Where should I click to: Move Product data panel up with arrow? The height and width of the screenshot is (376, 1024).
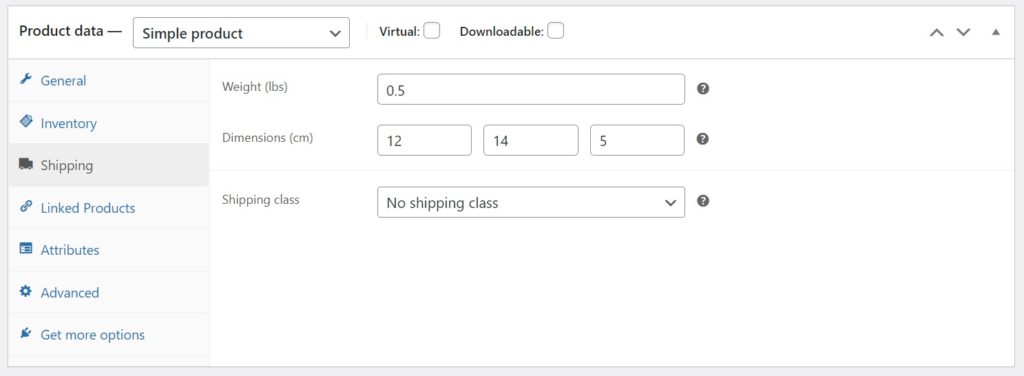[x=936, y=33]
